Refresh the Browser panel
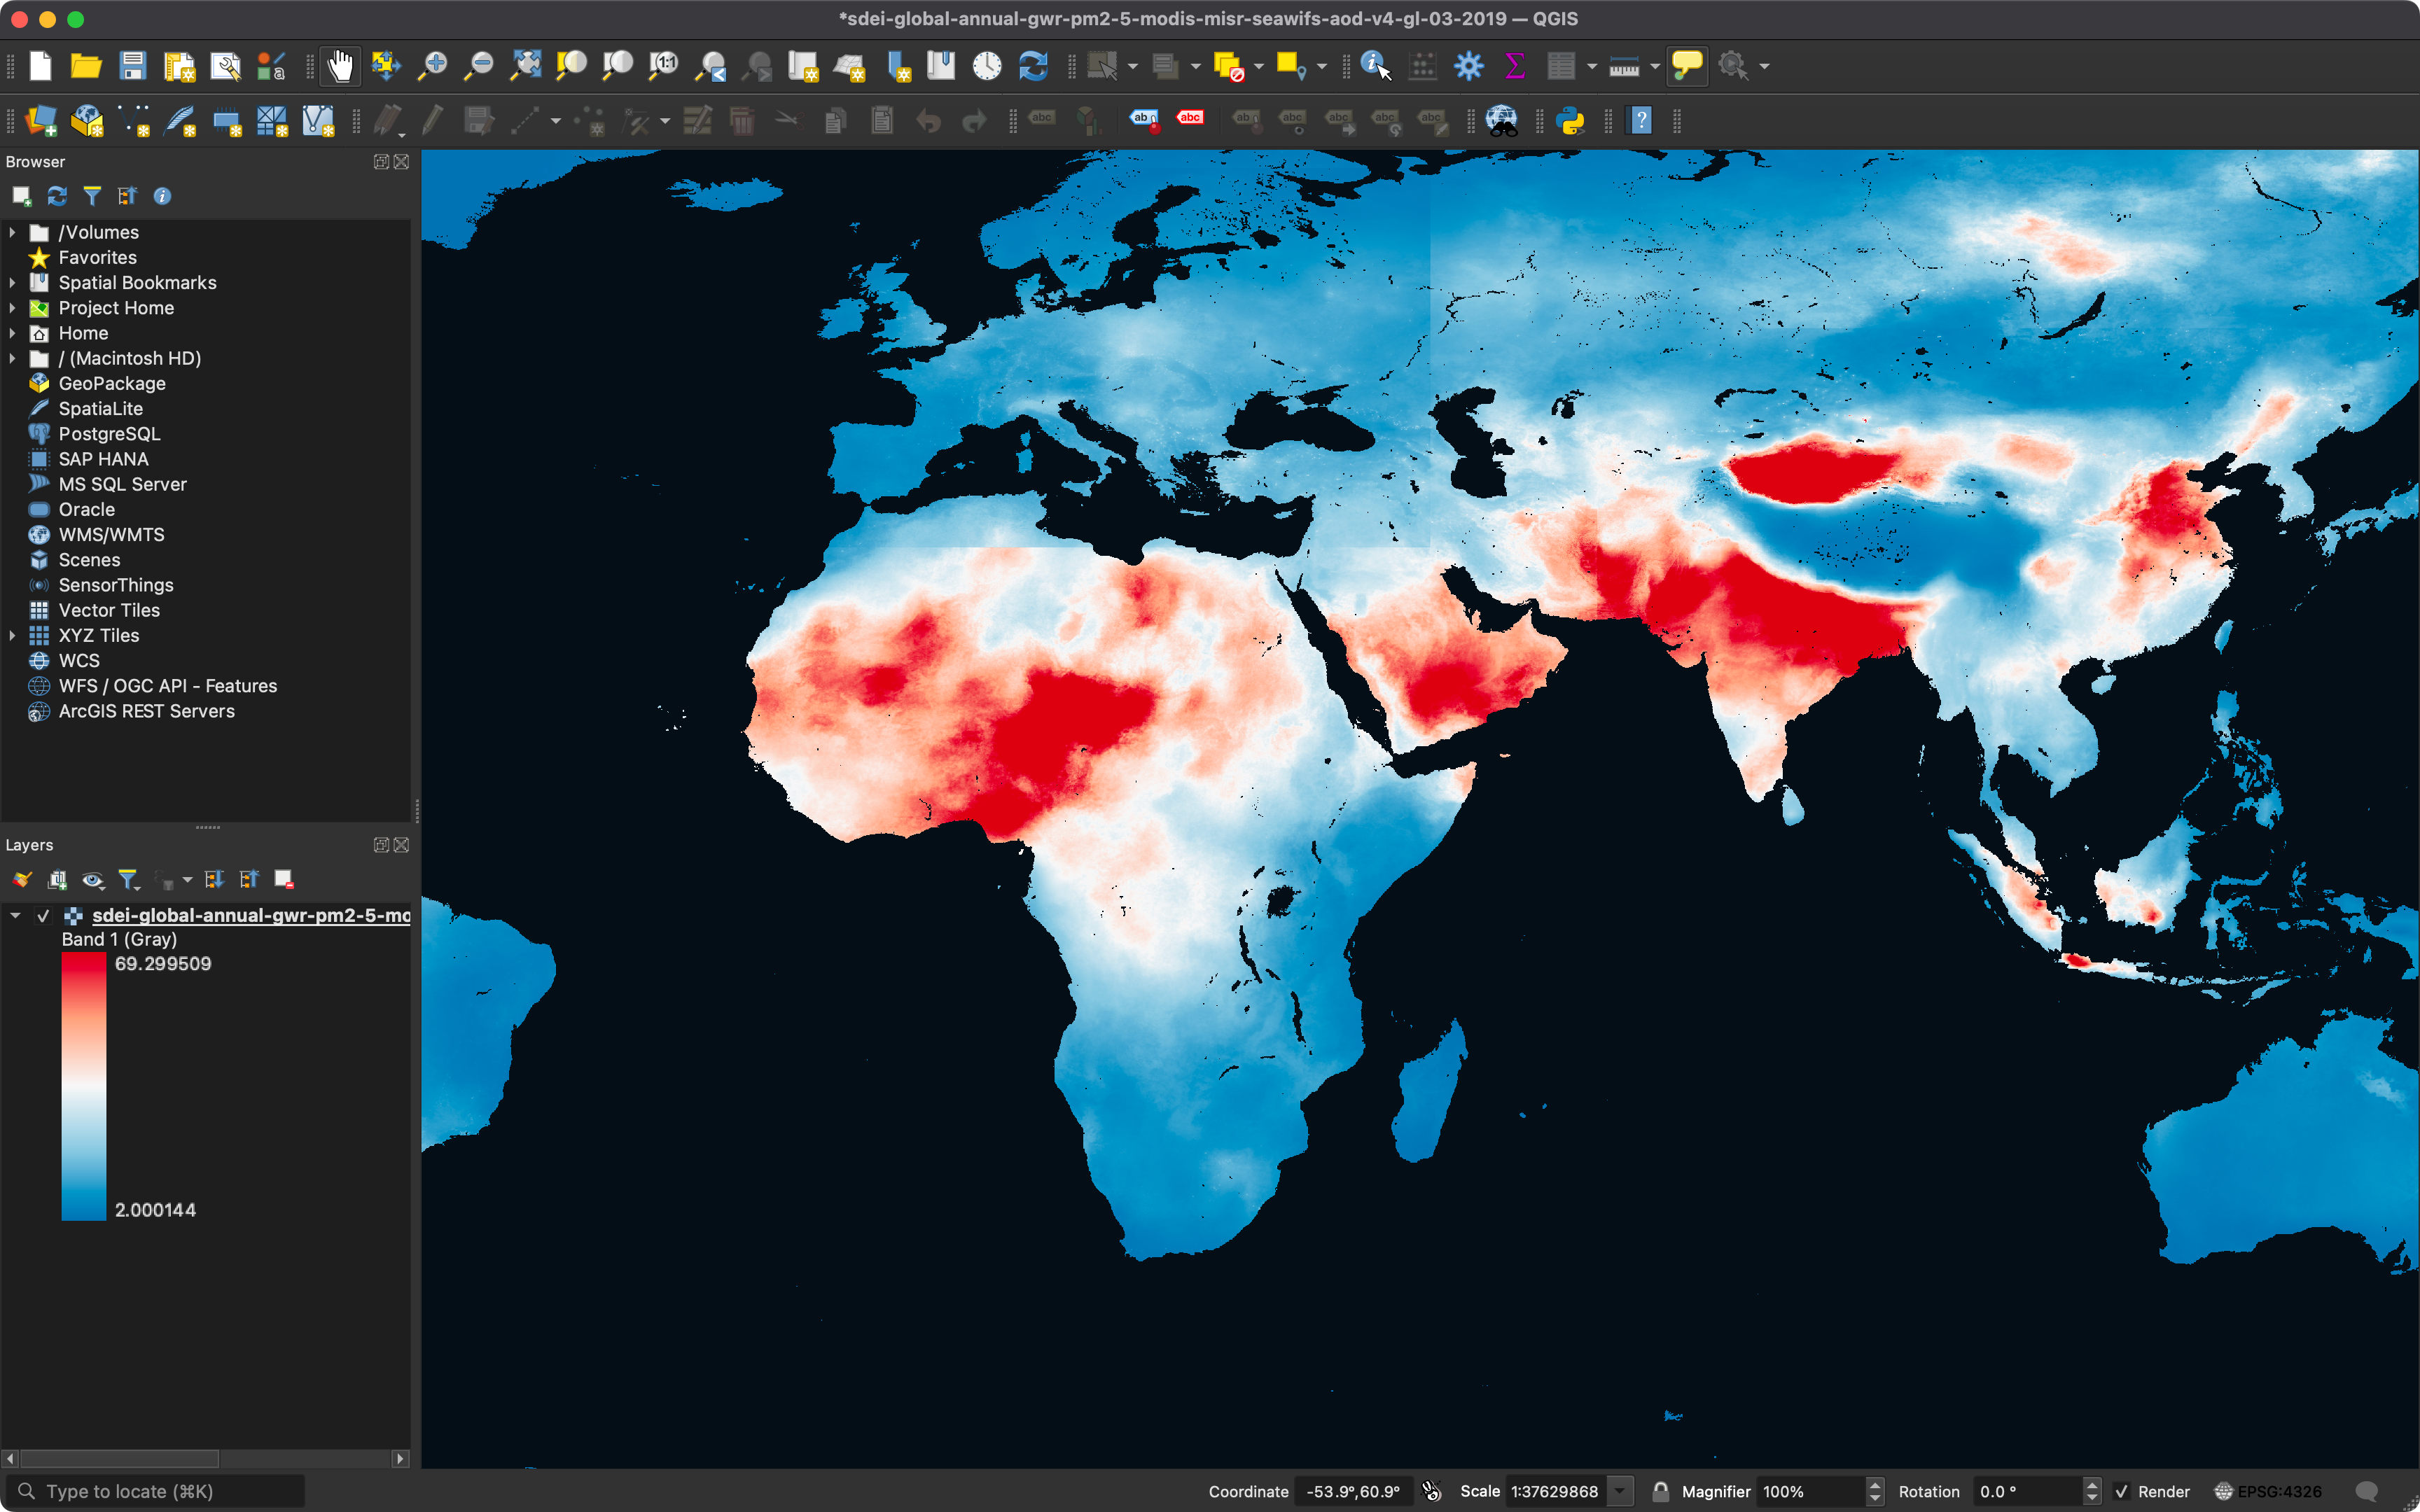The image size is (2420, 1512). [x=56, y=195]
